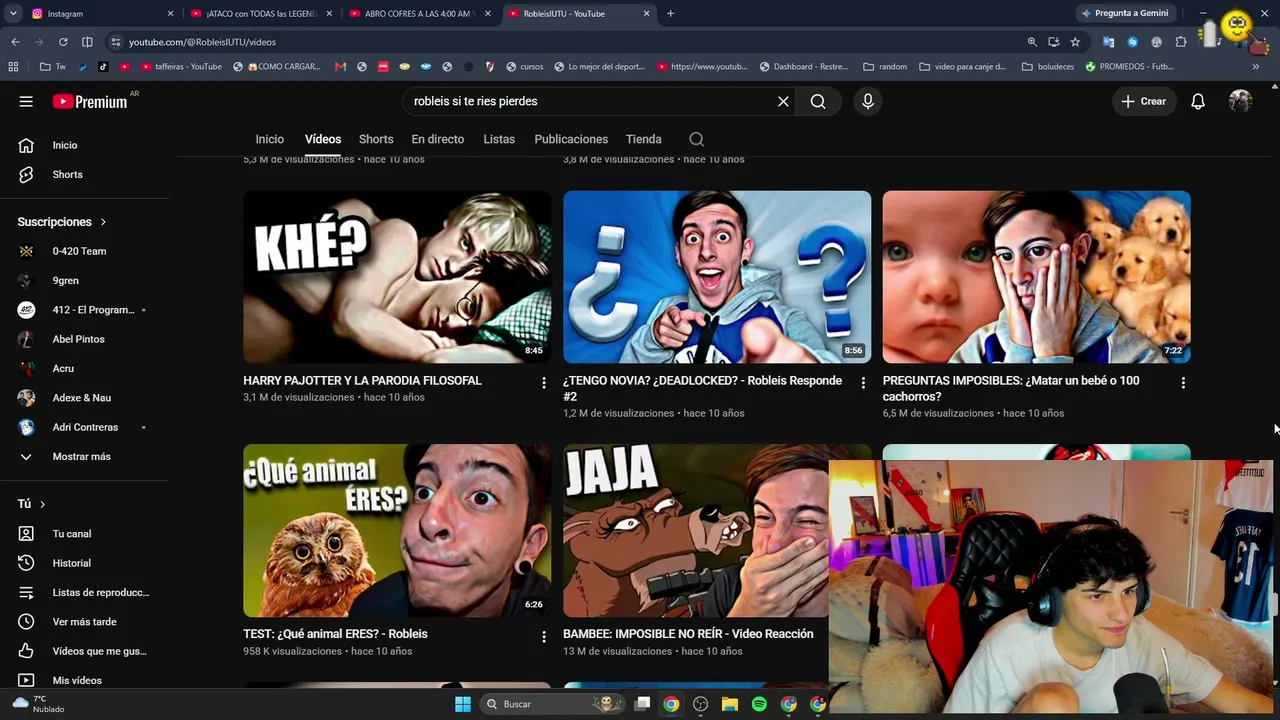Open options for PREGUNTAS IMPOSIBLES video
The image size is (1280, 720).
pos(1183,383)
